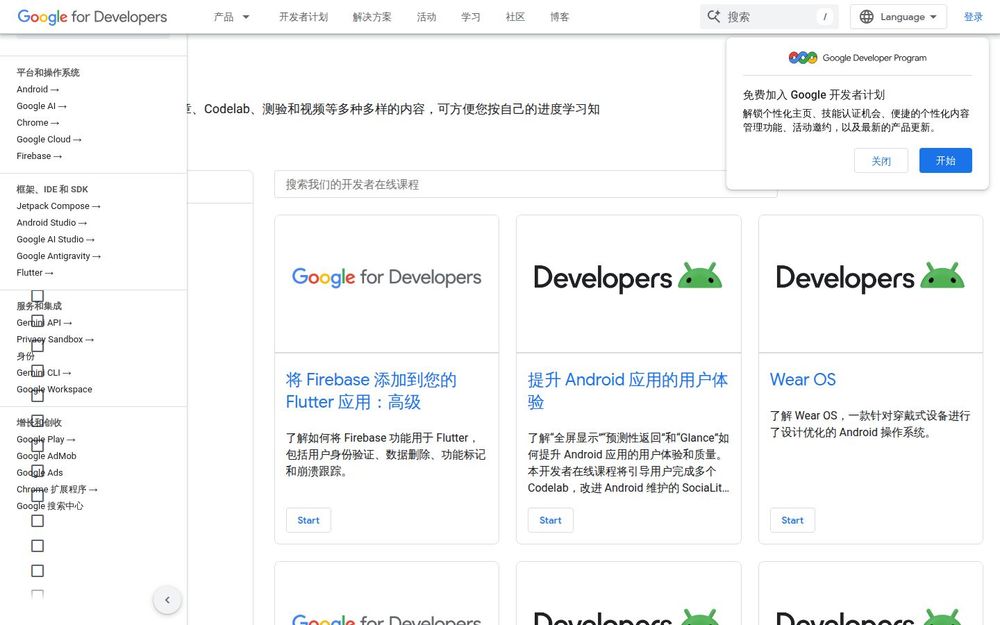Open the 博客 menu item
This screenshot has width=1000, height=625.
[559, 17]
